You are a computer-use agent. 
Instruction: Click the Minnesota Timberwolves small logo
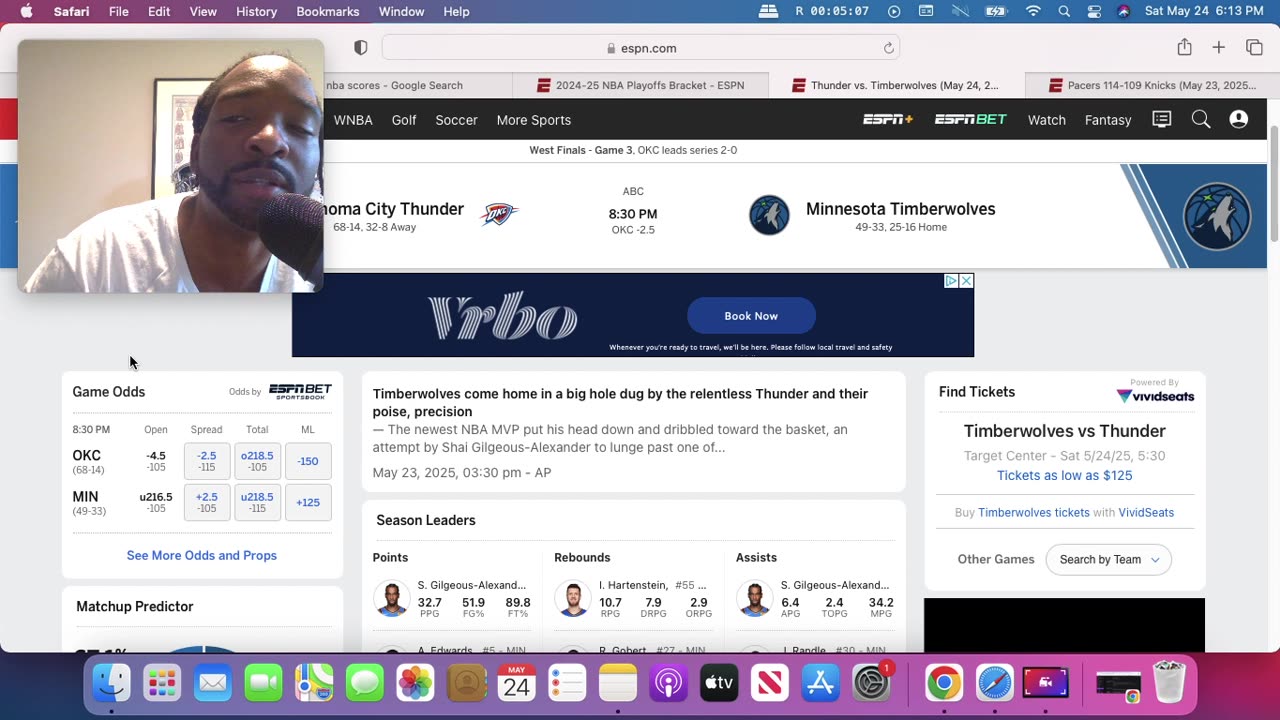point(769,215)
